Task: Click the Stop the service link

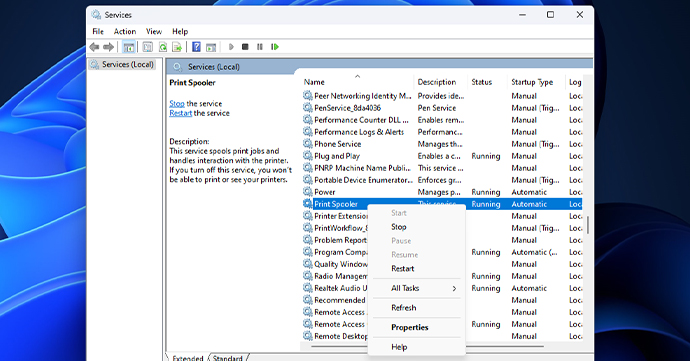Action: pyautogui.click(x=177, y=103)
